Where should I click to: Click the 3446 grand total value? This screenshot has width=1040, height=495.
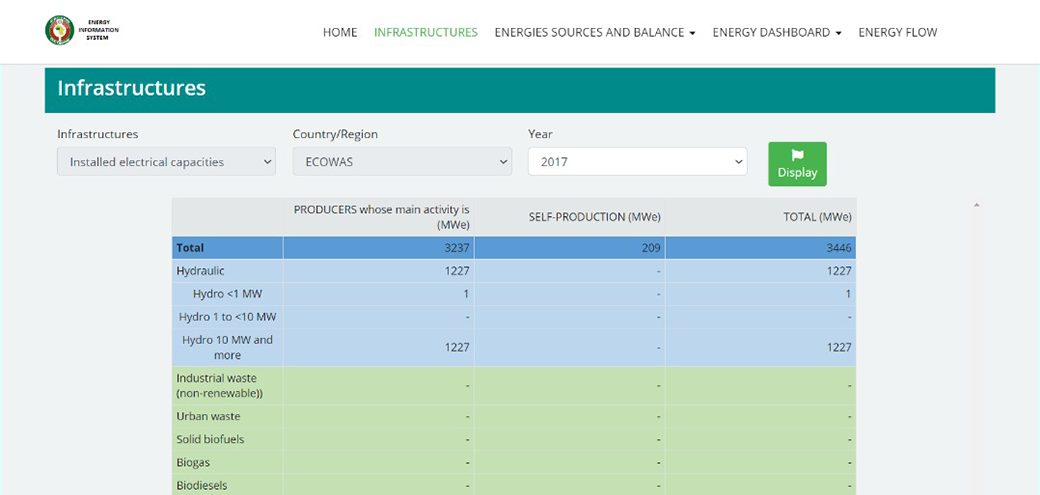click(x=840, y=248)
